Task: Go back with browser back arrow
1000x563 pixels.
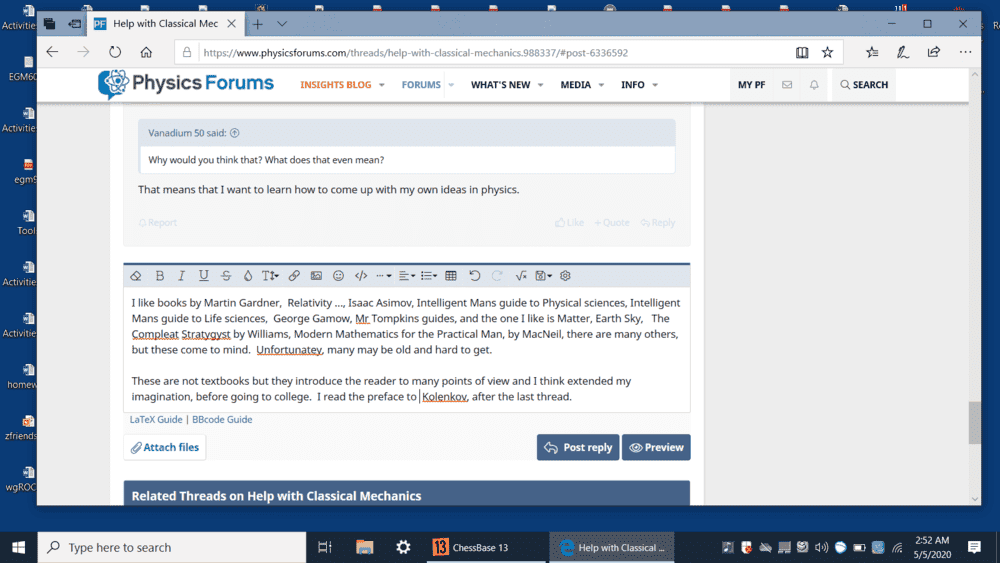Action: pyautogui.click(x=52, y=52)
